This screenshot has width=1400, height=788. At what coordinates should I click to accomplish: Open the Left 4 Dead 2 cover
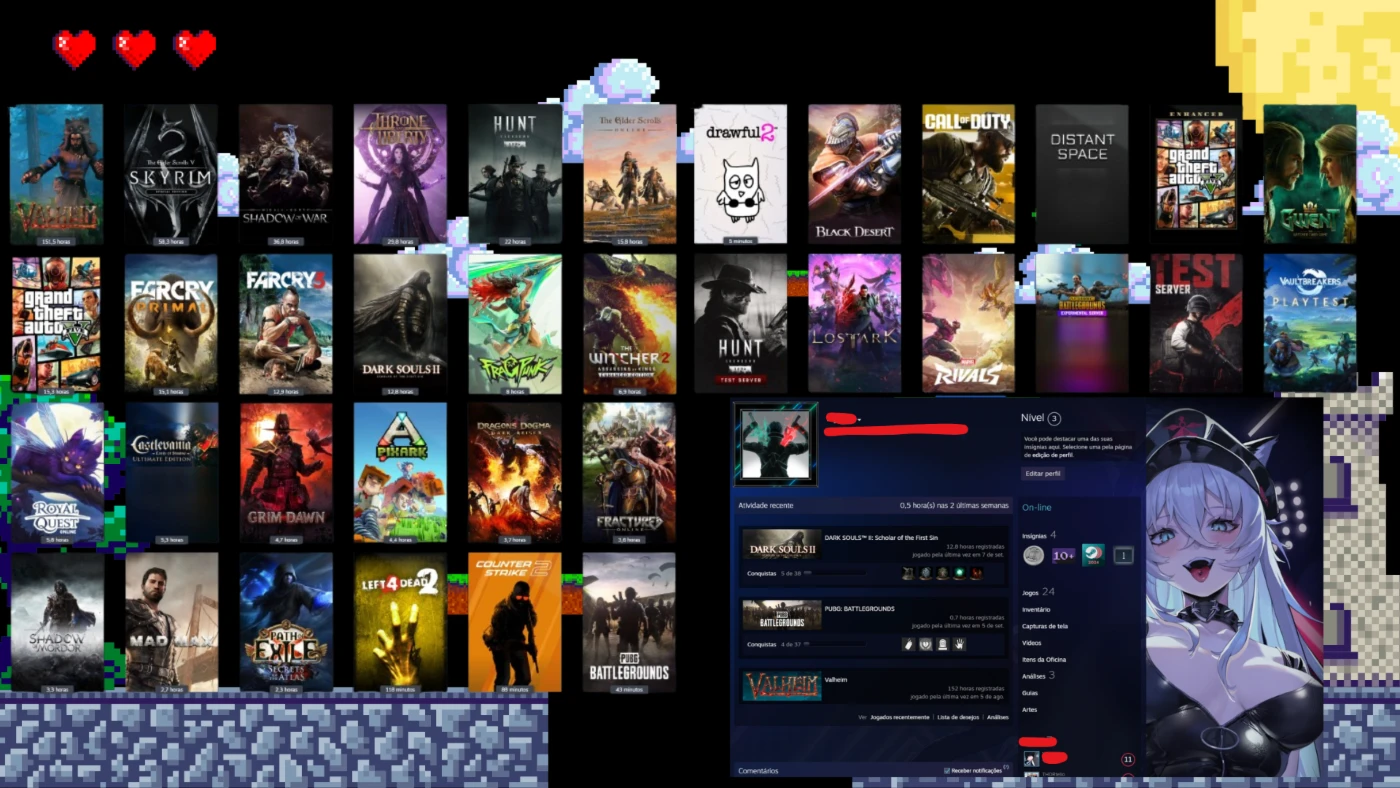point(400,622)
